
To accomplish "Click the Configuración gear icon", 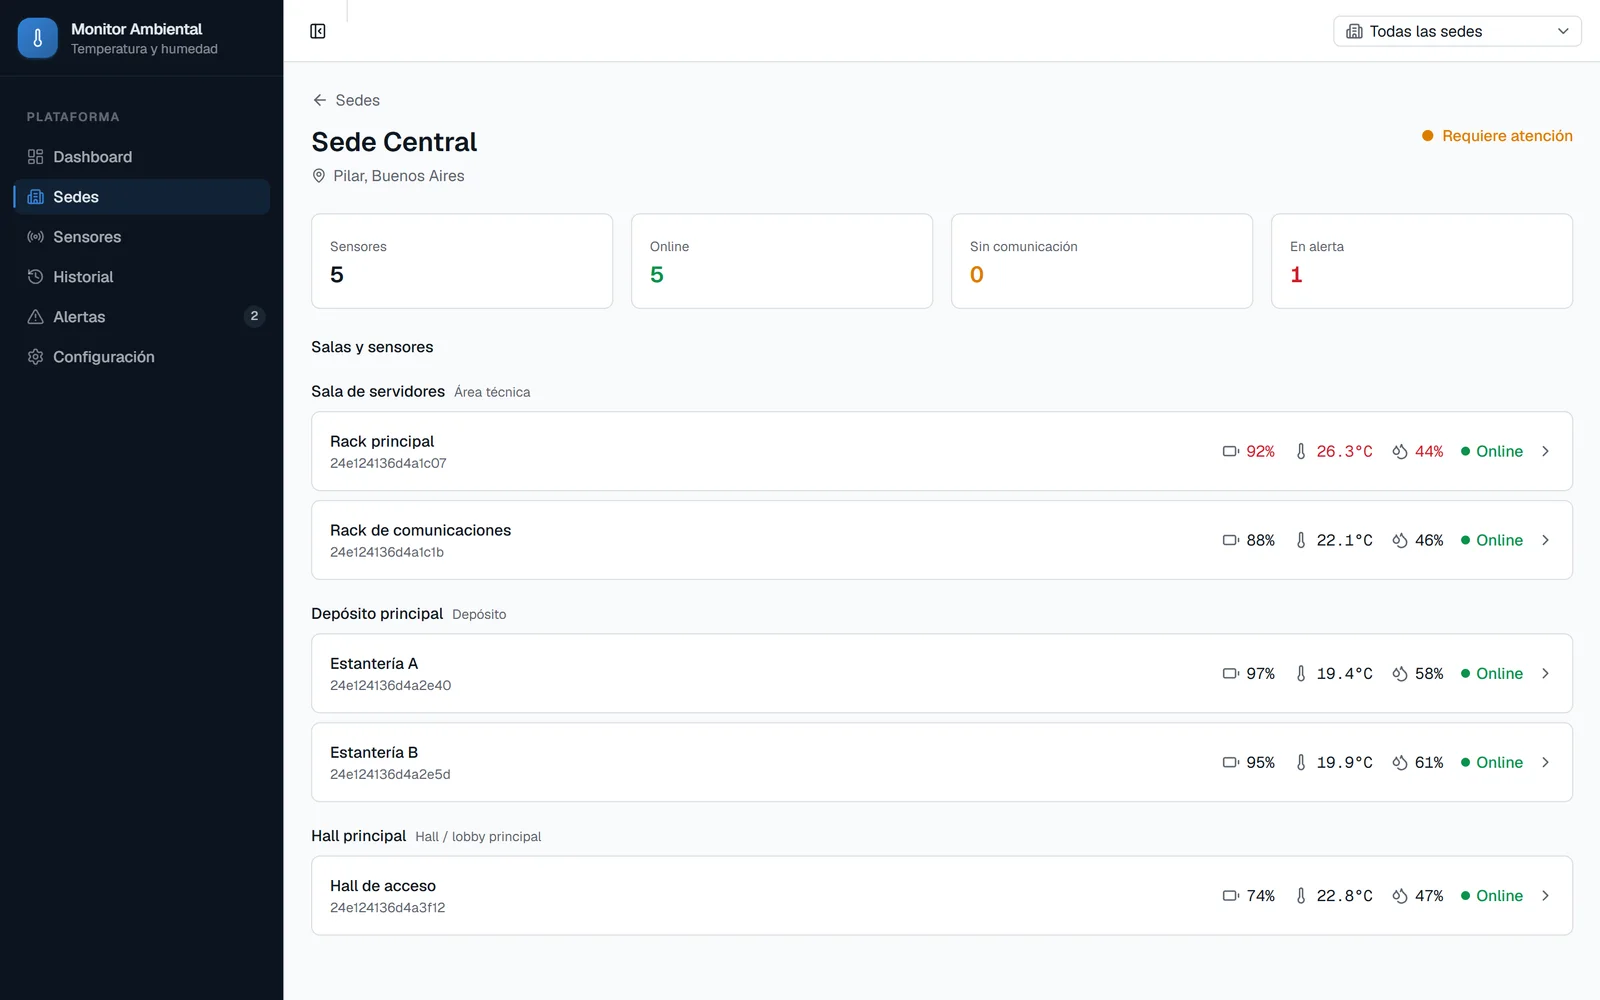I will [35, 357].
